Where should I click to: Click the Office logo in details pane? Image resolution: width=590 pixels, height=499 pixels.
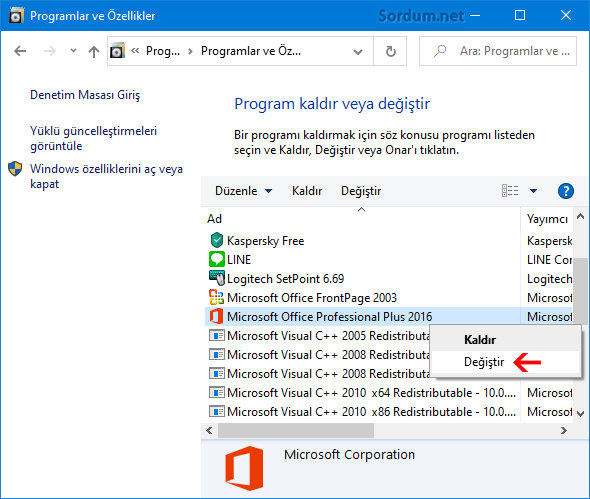(244, 468)
